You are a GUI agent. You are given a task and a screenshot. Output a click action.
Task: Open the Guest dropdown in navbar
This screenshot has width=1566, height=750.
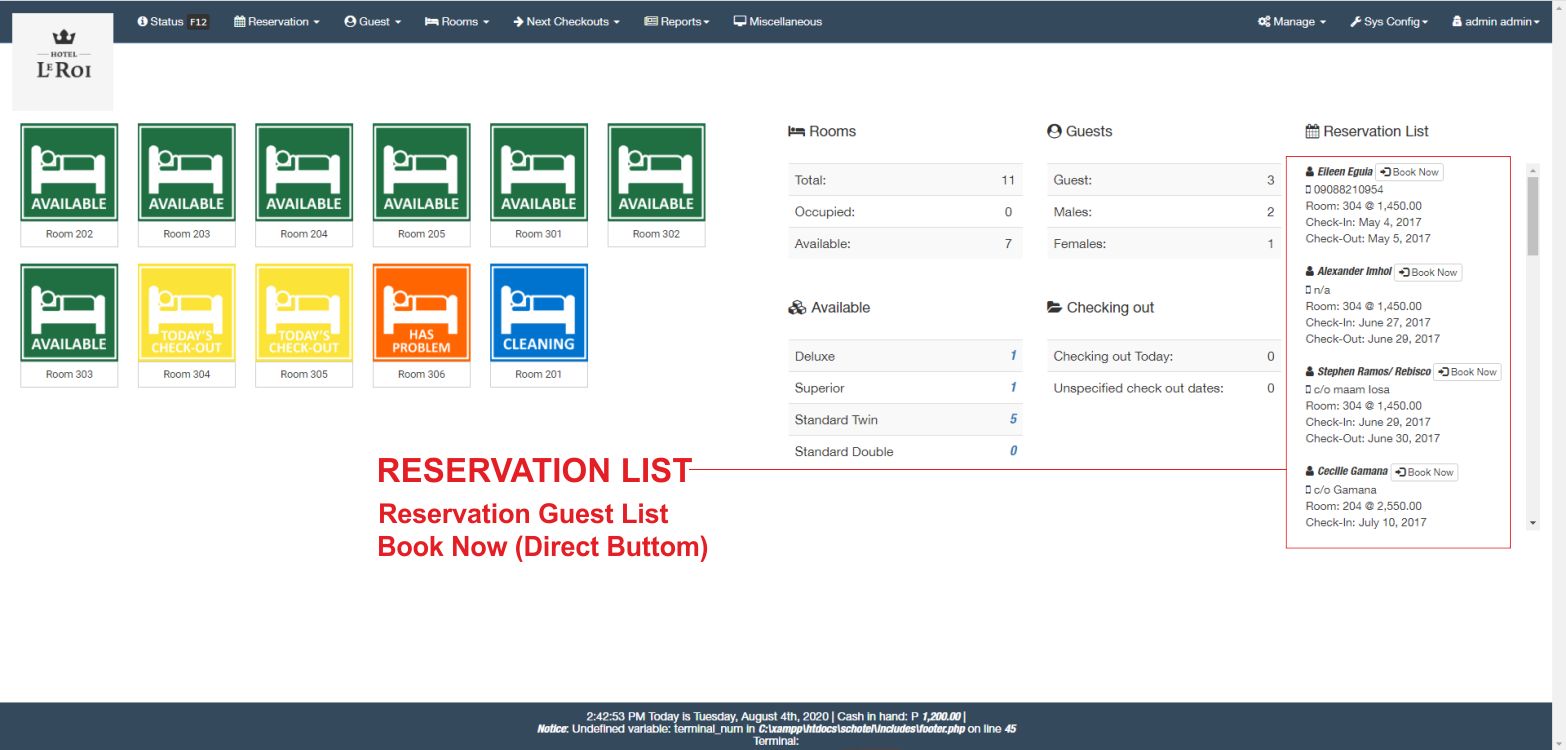[372, 22]
